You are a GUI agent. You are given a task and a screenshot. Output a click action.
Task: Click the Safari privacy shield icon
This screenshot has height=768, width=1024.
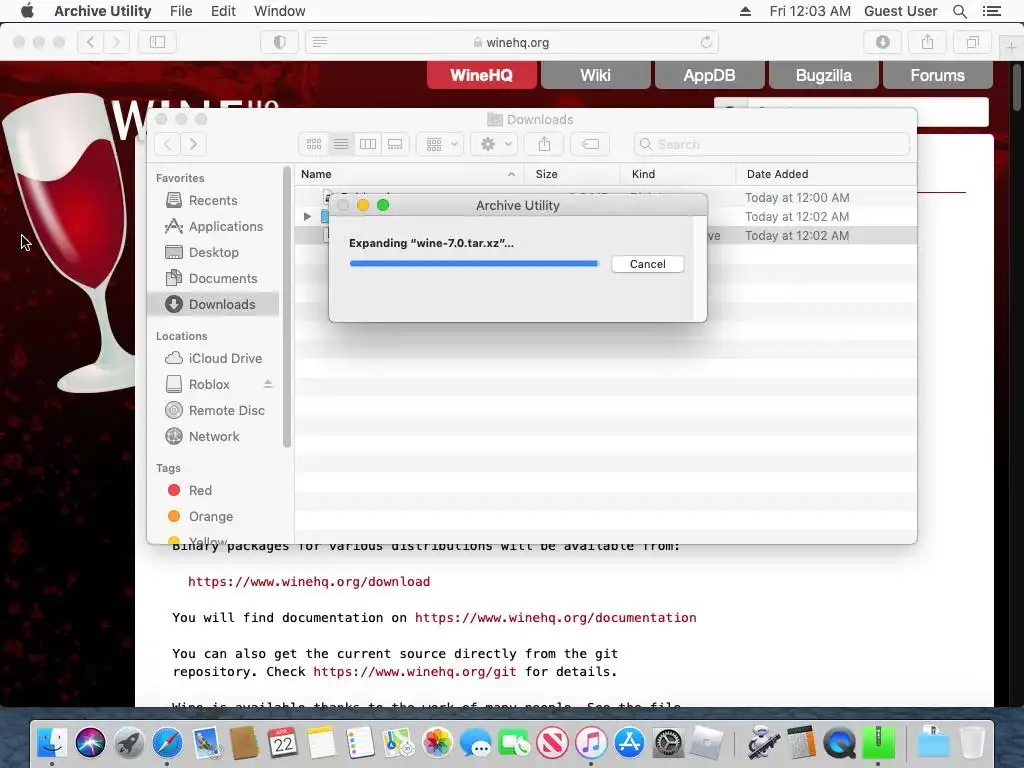click(280, 42)
